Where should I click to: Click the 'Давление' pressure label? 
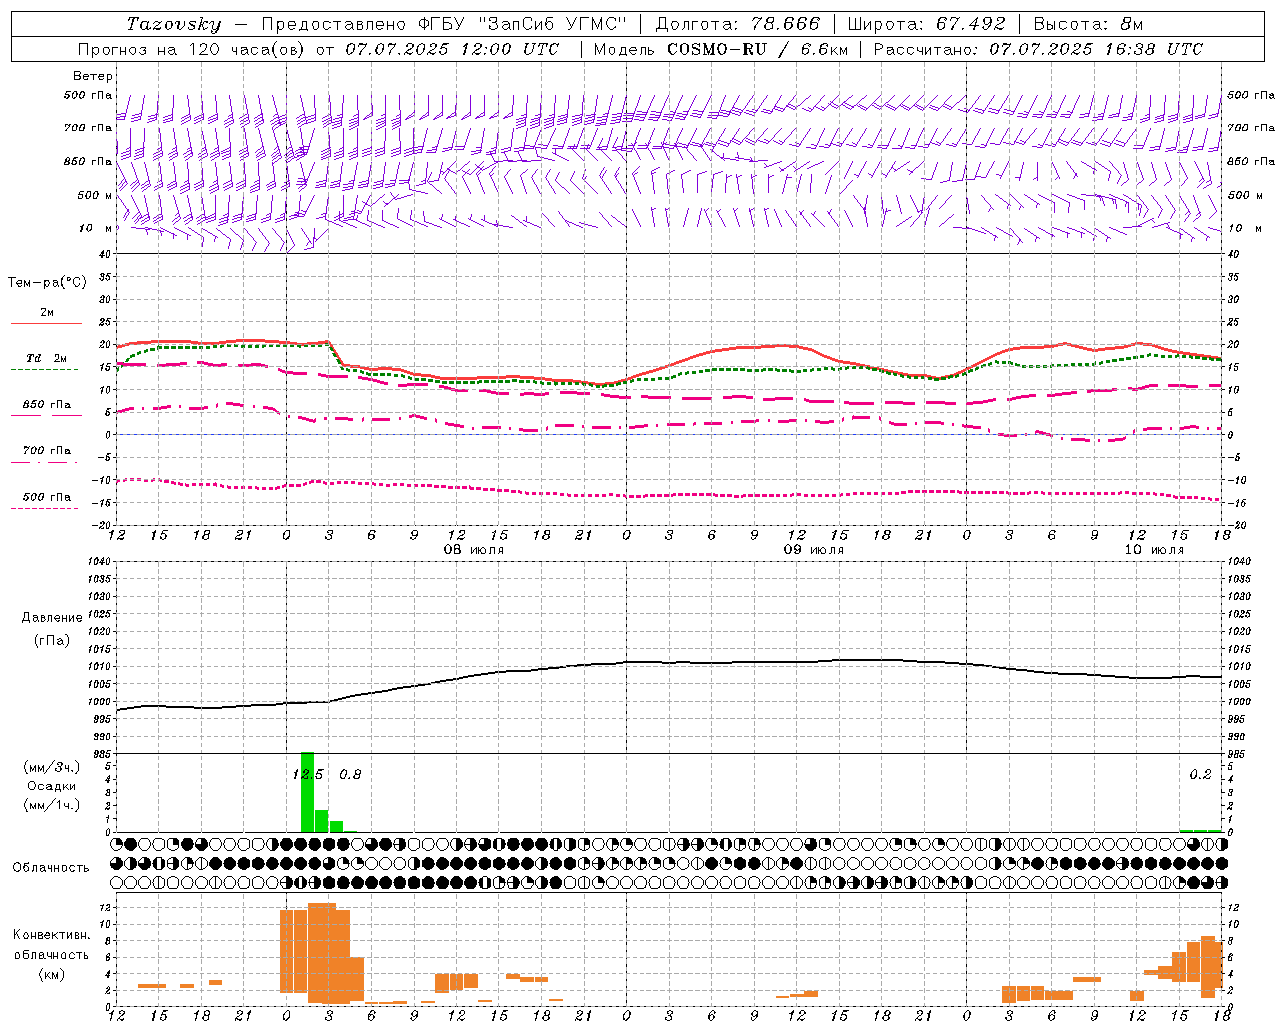pyautogui.click(x=51, y=618)
